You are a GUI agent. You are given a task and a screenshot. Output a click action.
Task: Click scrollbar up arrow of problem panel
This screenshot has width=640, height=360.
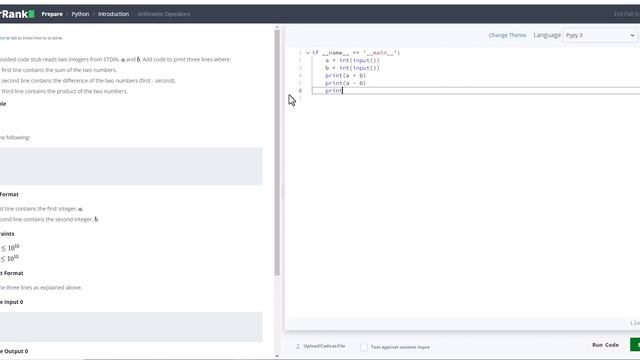[x=277, y=27]
